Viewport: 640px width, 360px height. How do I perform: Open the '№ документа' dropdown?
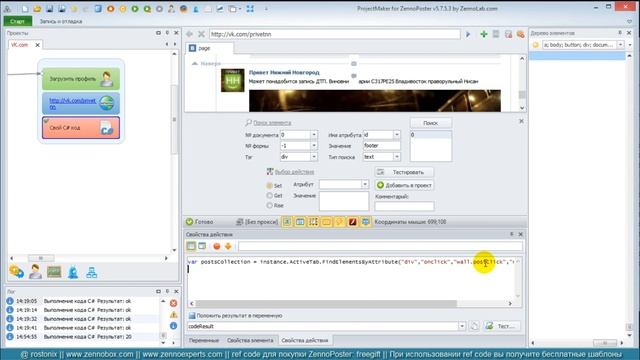314,135
